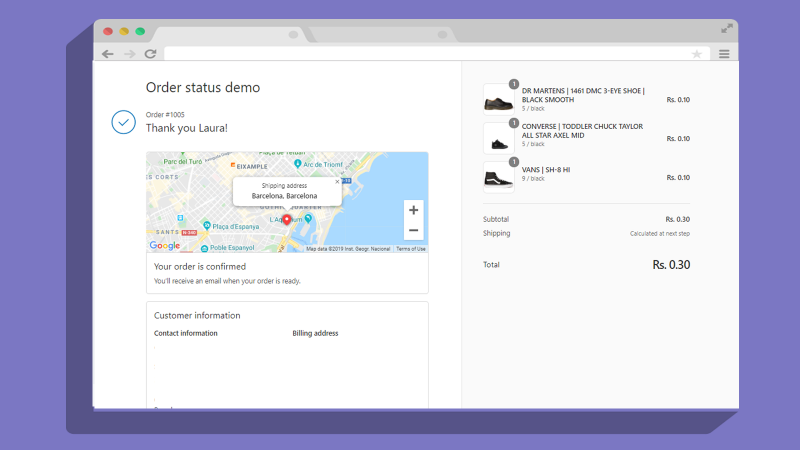Click the order confirmed checkmark icon
800x450 pixels.
click(x=123, y=122)
